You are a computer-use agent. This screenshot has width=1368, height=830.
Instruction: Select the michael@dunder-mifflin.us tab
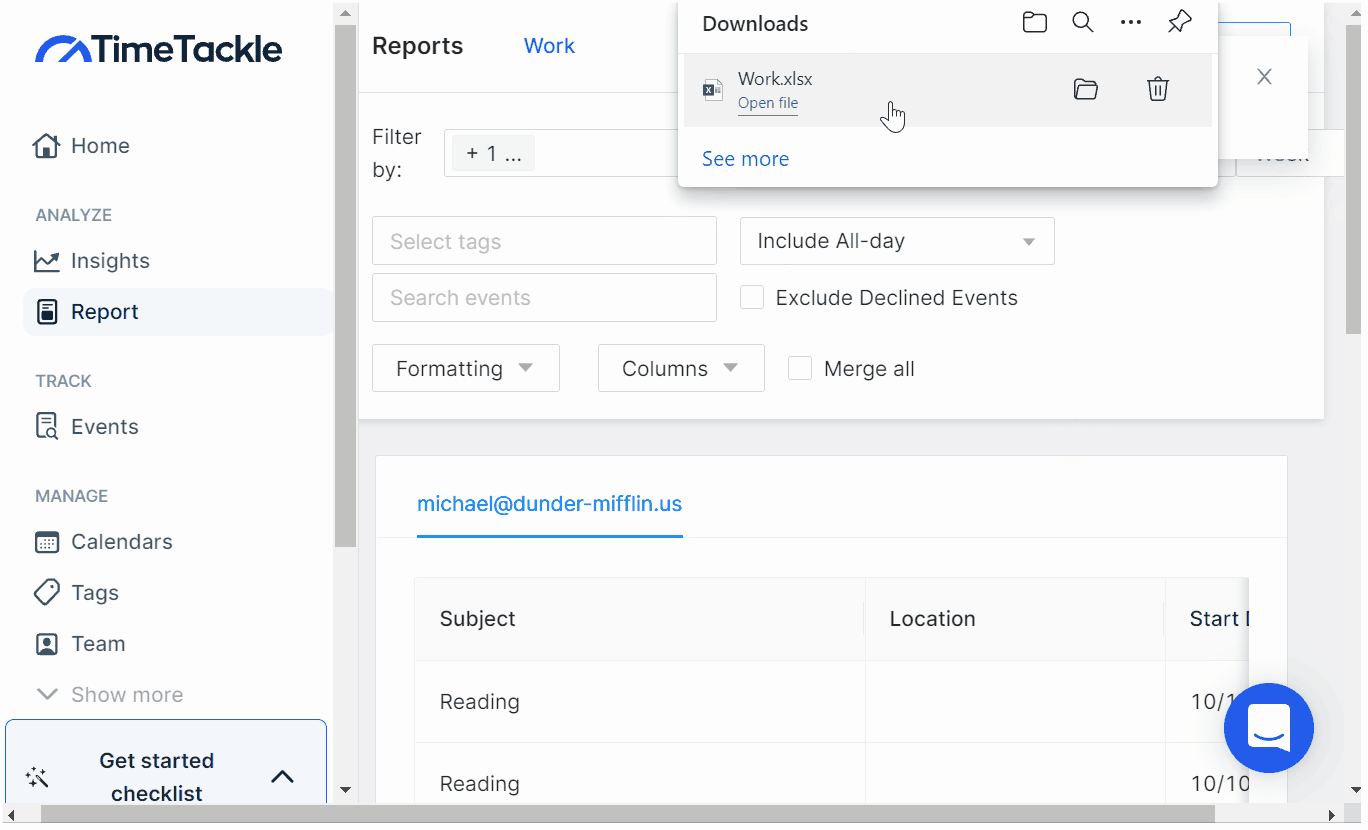pyautogui.click(x=550, y=504)
